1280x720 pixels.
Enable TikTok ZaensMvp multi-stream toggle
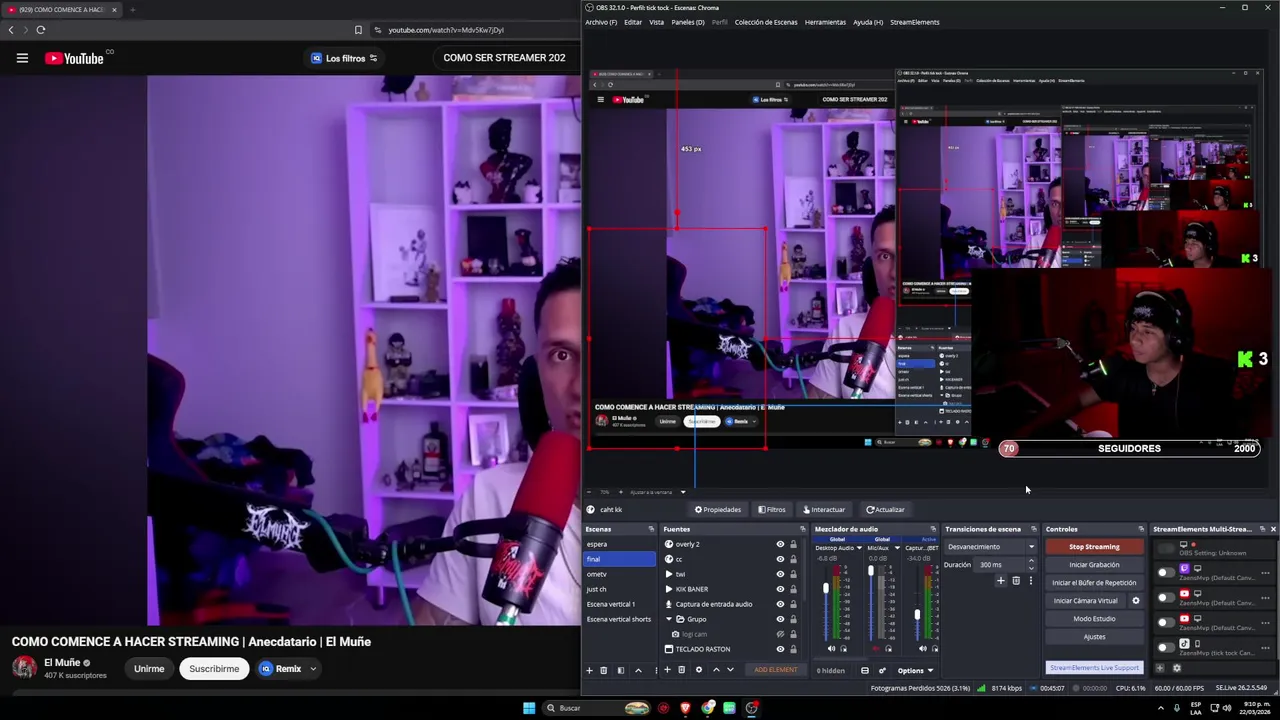1166,647
